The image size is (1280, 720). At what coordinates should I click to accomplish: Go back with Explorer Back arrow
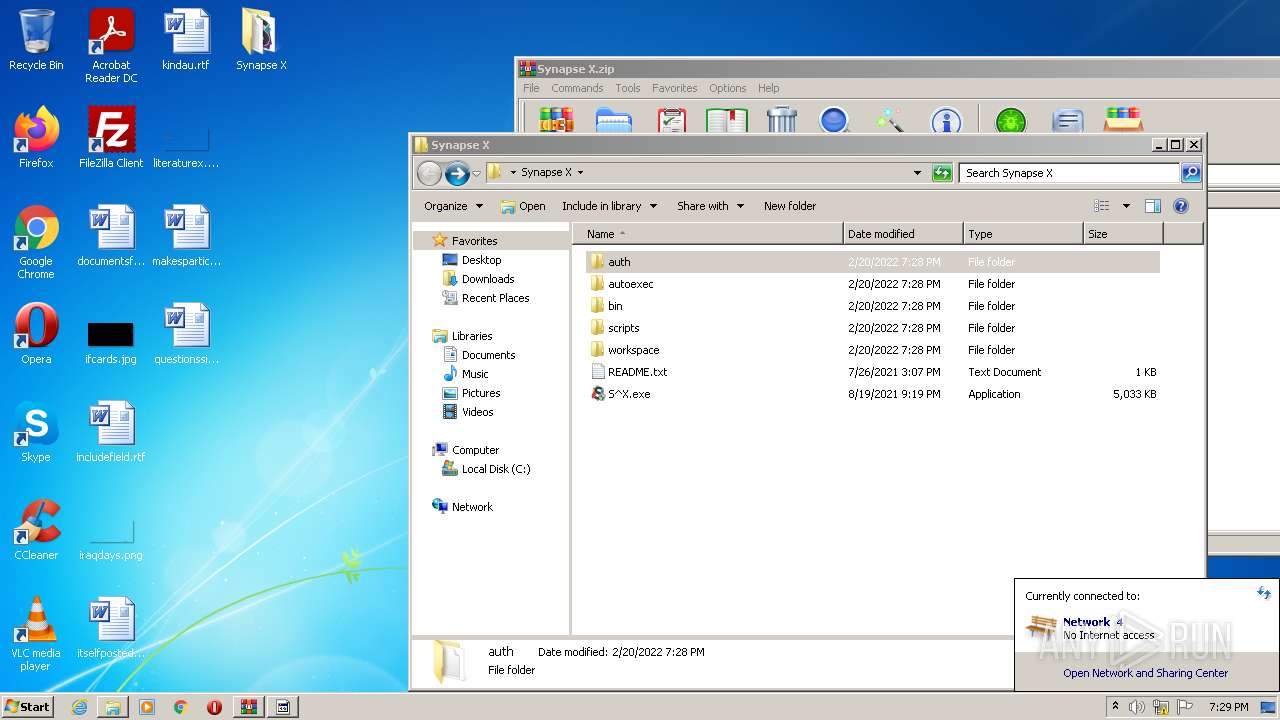click(x=429, y=173)
